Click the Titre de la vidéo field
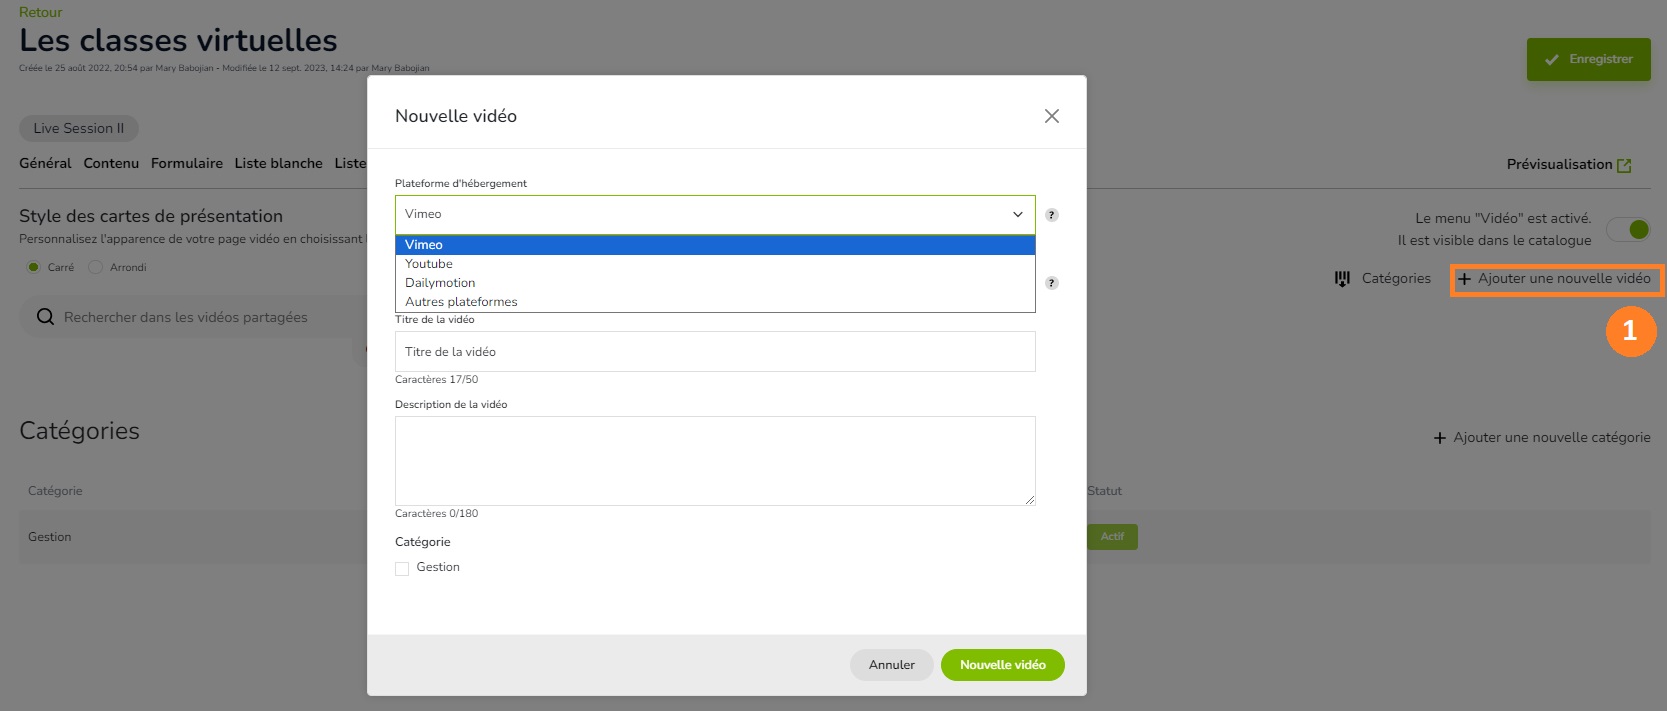This screenshot has height=711, width=1667. [714, 352]
